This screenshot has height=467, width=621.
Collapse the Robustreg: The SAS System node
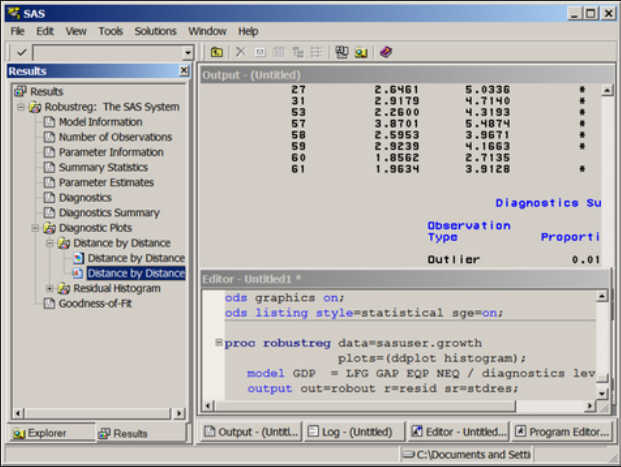click(x=21, y=107)
